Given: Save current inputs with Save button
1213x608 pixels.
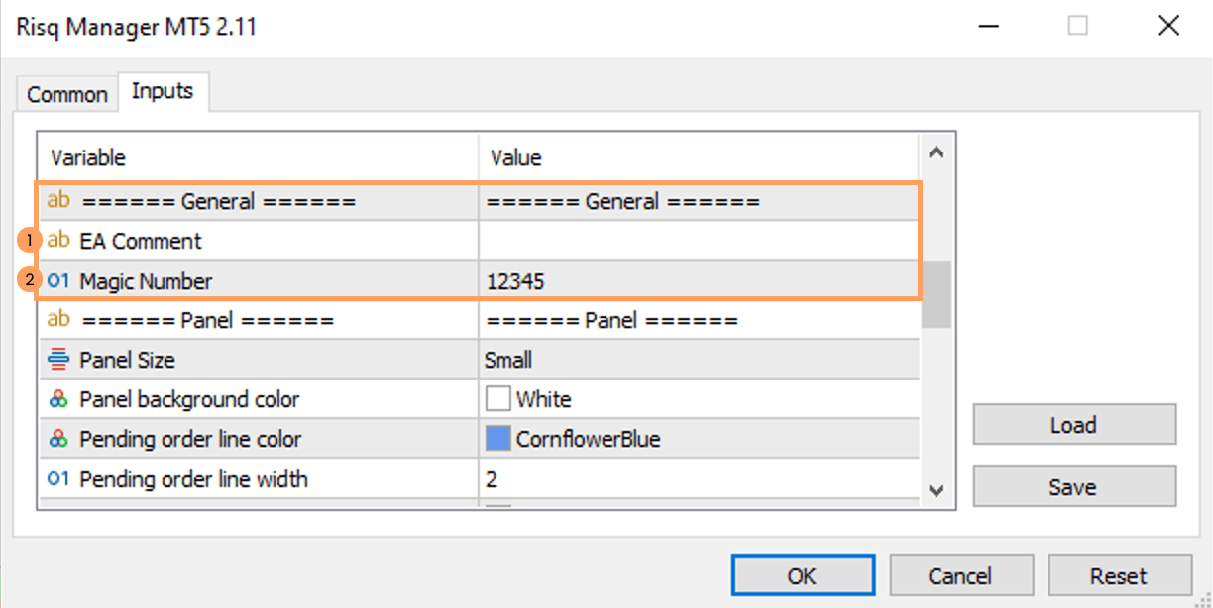Looking at the screenshot, I should point(1073,487).
